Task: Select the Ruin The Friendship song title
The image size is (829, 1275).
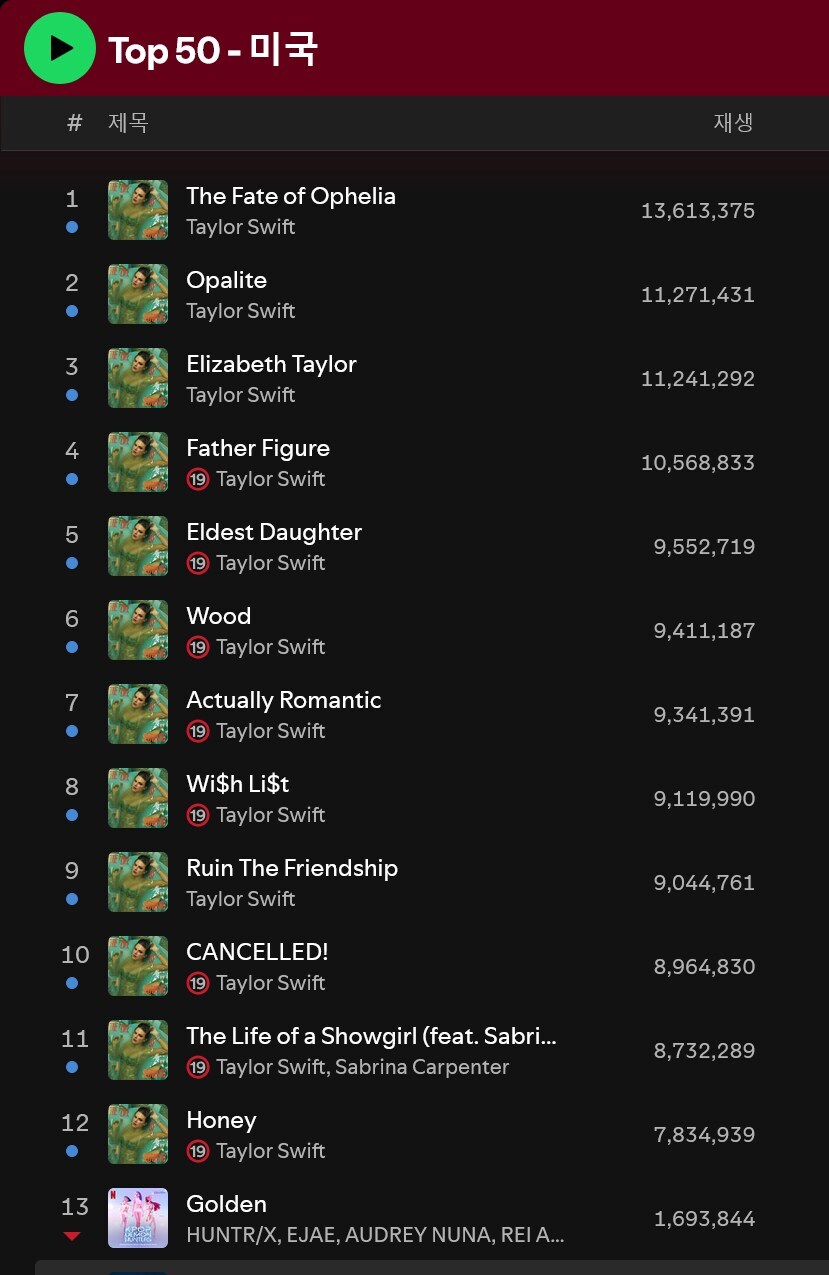Action: coord(292,868)
